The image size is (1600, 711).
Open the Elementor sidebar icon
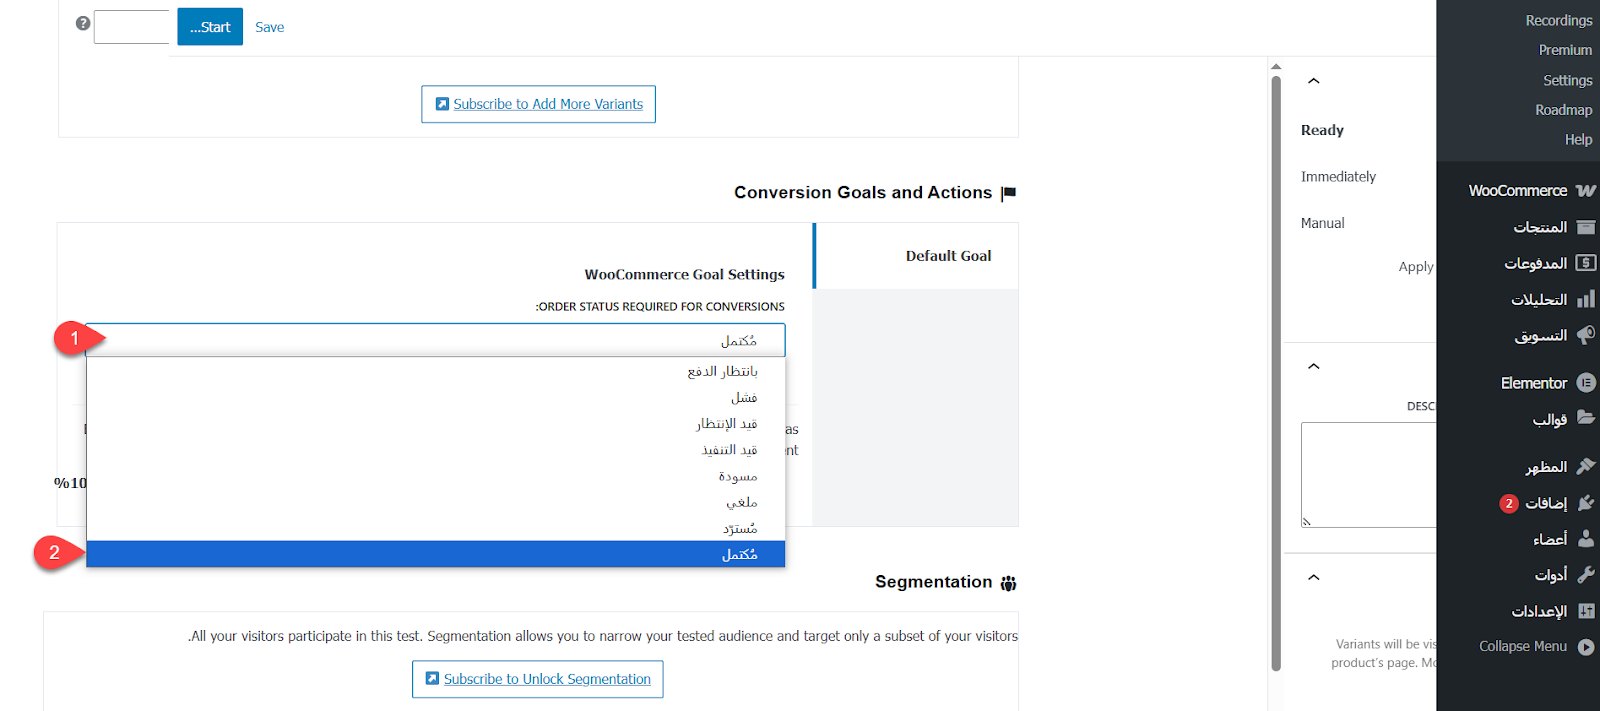[1586, 383]
